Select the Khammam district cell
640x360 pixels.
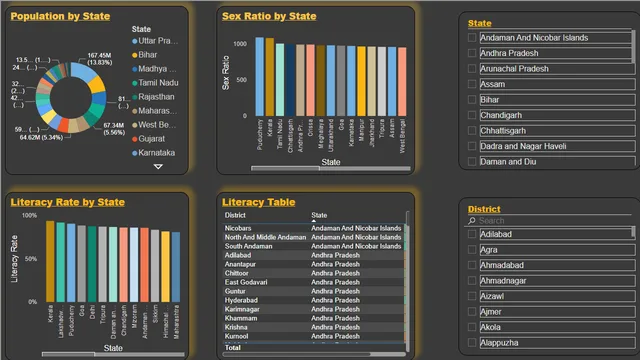click(241, 318)
